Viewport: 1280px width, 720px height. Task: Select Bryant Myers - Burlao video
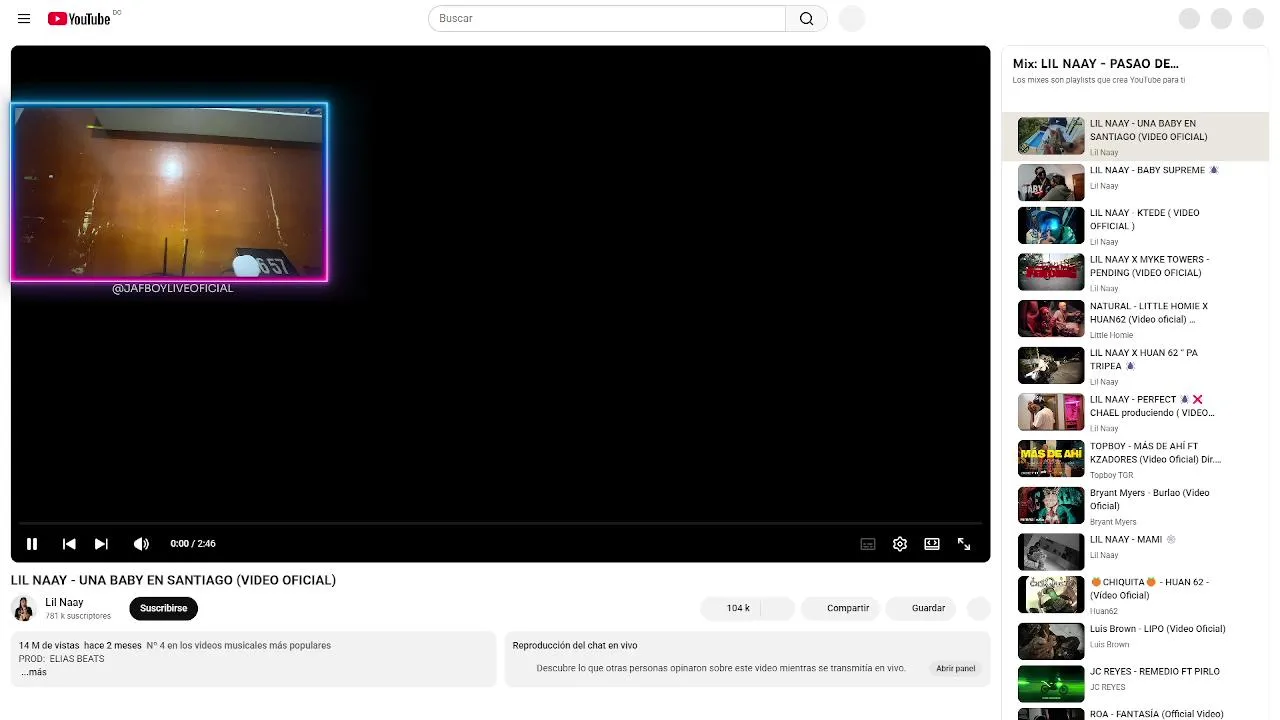coord(1135,506)
